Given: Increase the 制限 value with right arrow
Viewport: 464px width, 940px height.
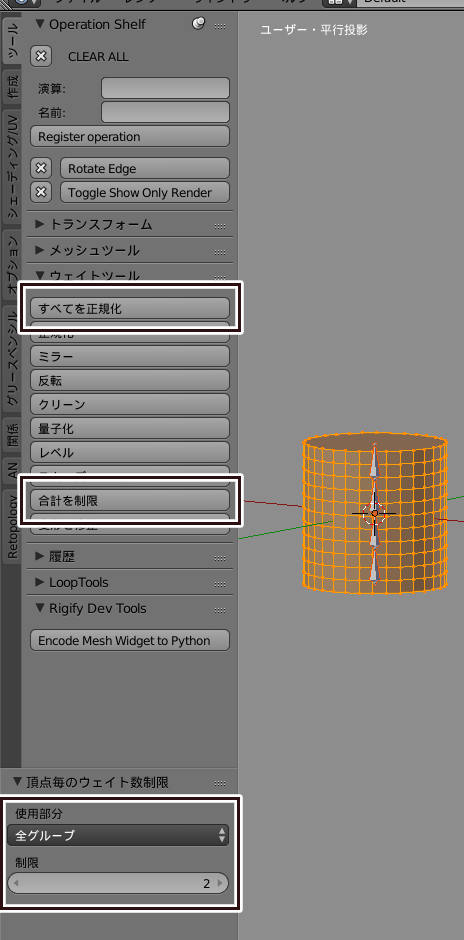Looking at the screenshot, I should coord(222,883).
